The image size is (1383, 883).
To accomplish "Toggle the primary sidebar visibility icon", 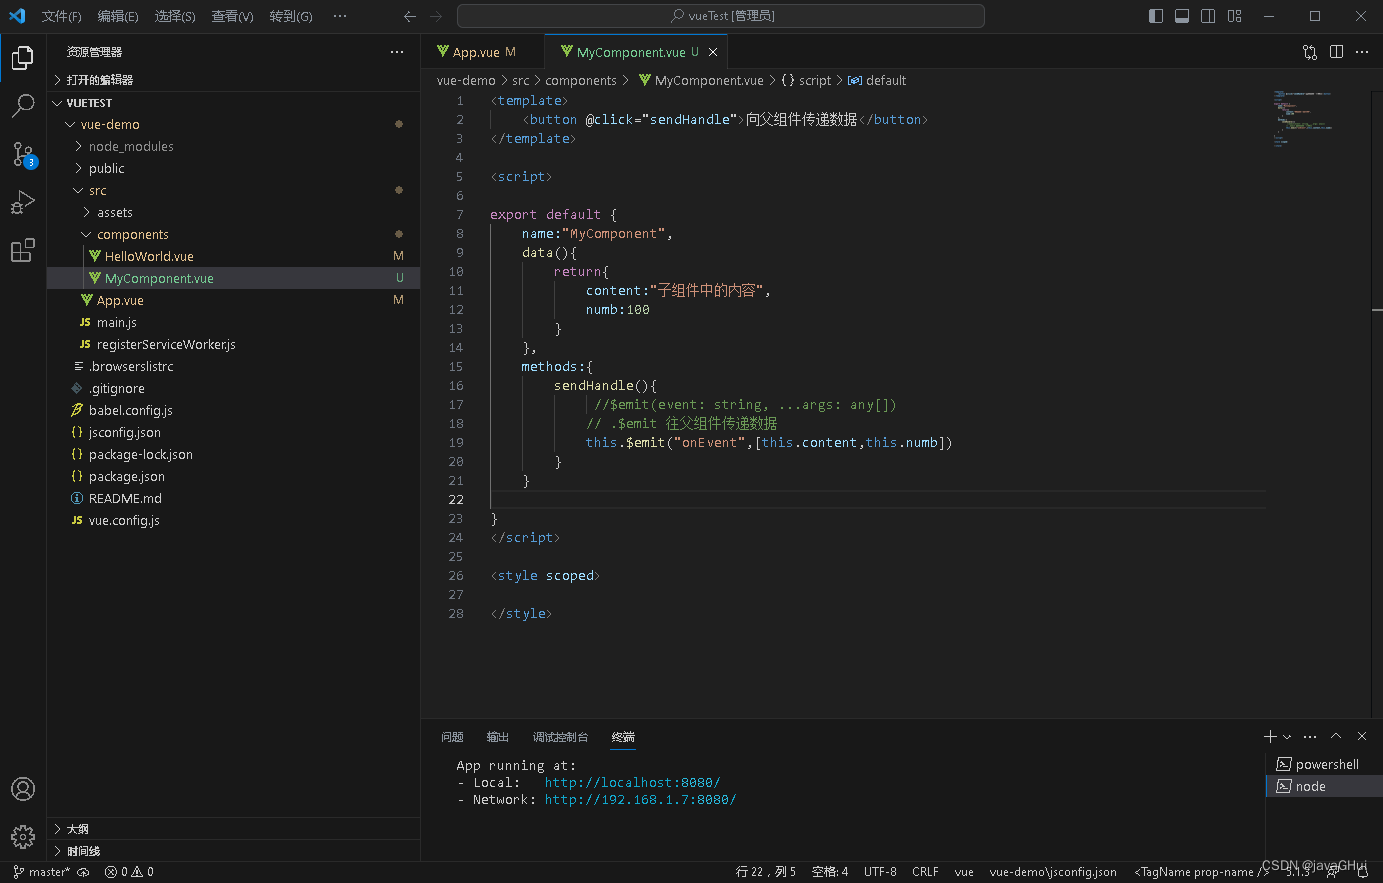I will click(1155, 16).
